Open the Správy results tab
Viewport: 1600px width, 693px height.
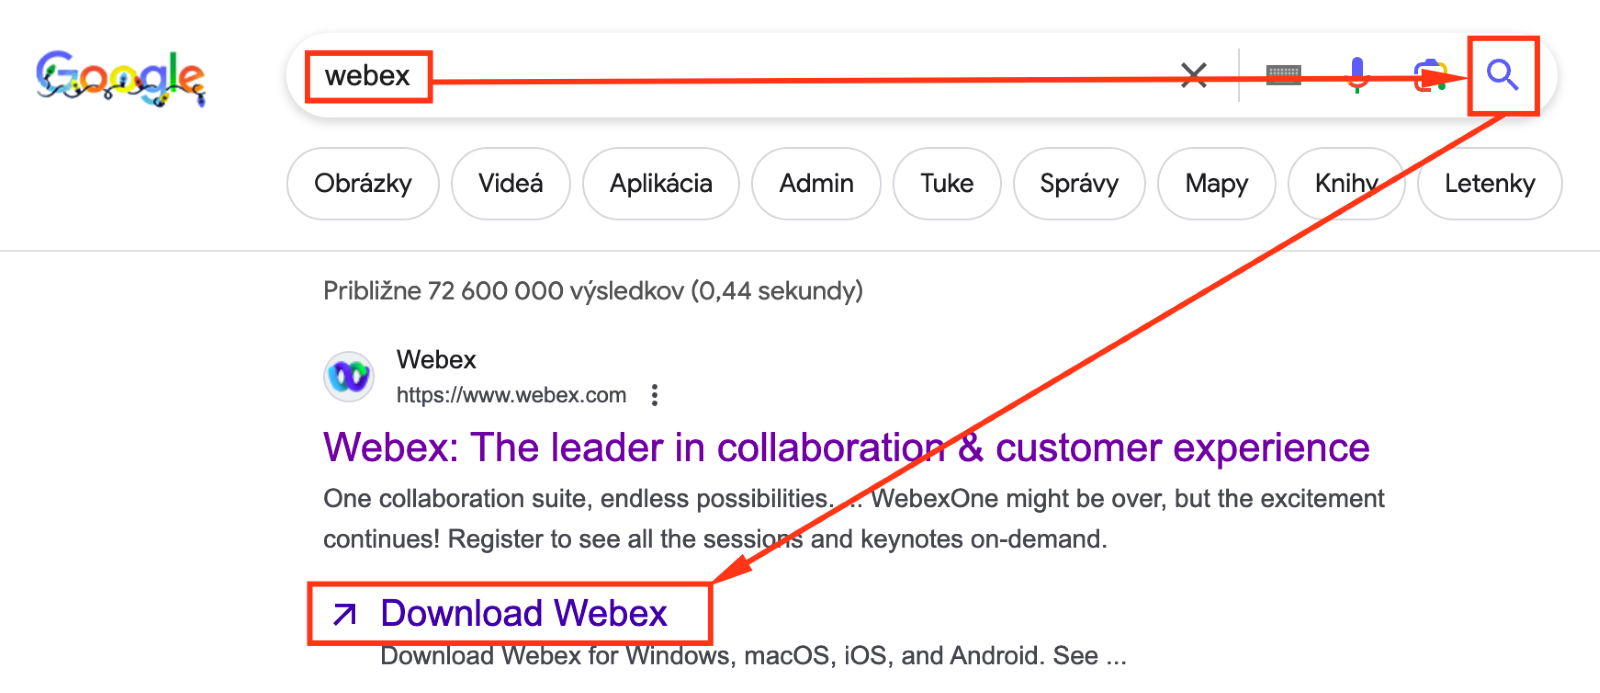[1078, 184]
